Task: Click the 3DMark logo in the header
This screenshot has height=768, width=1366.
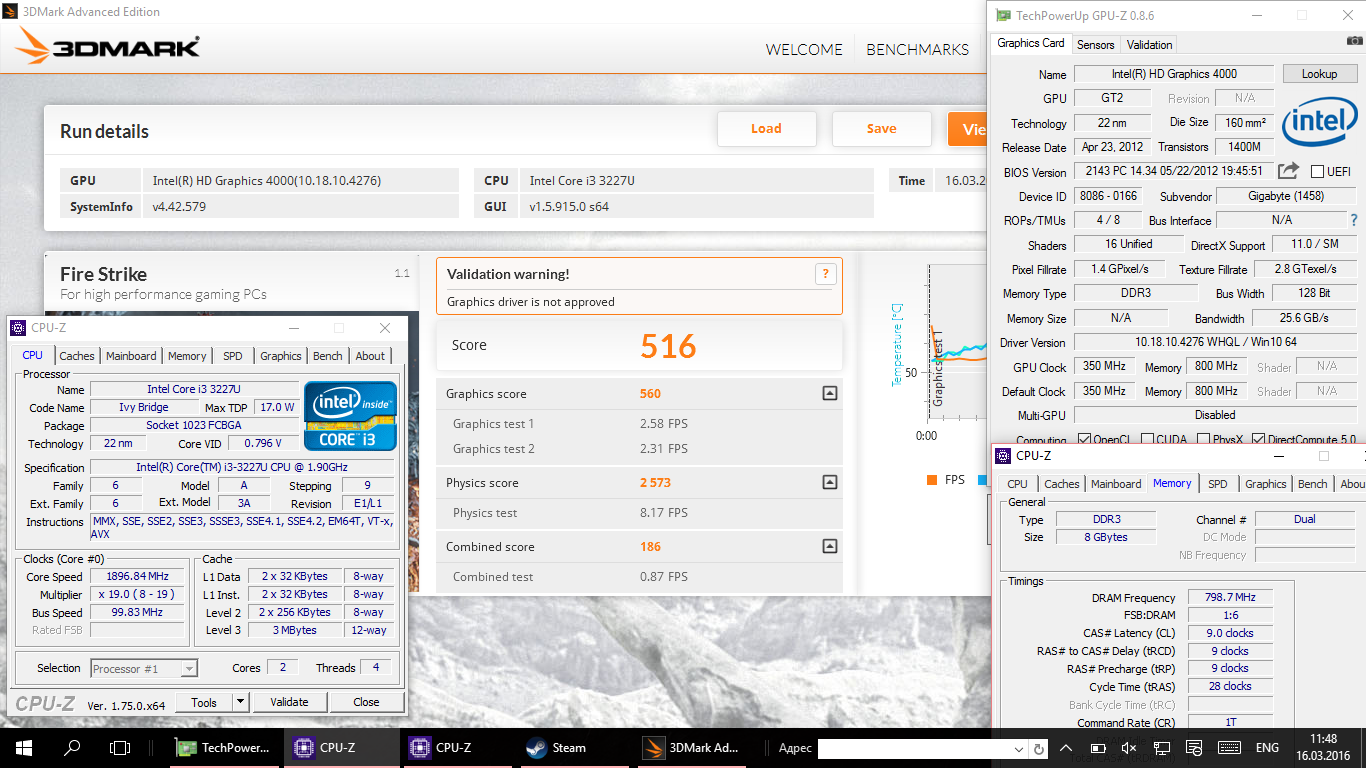Action: (107, 47)
